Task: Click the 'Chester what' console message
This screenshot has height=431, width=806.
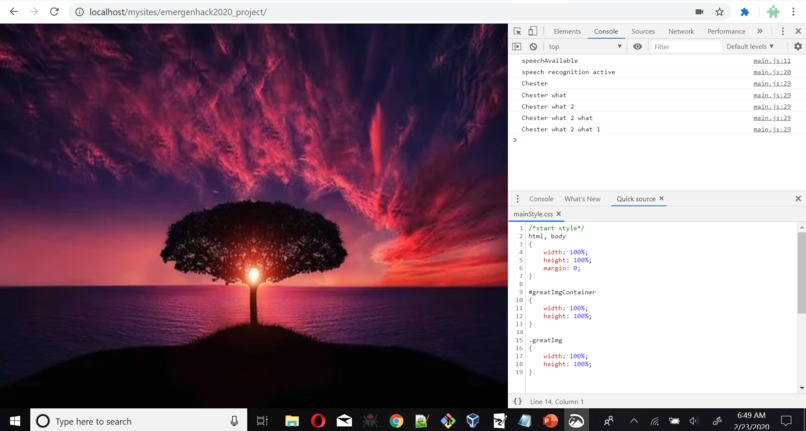Action: [544, 95]
